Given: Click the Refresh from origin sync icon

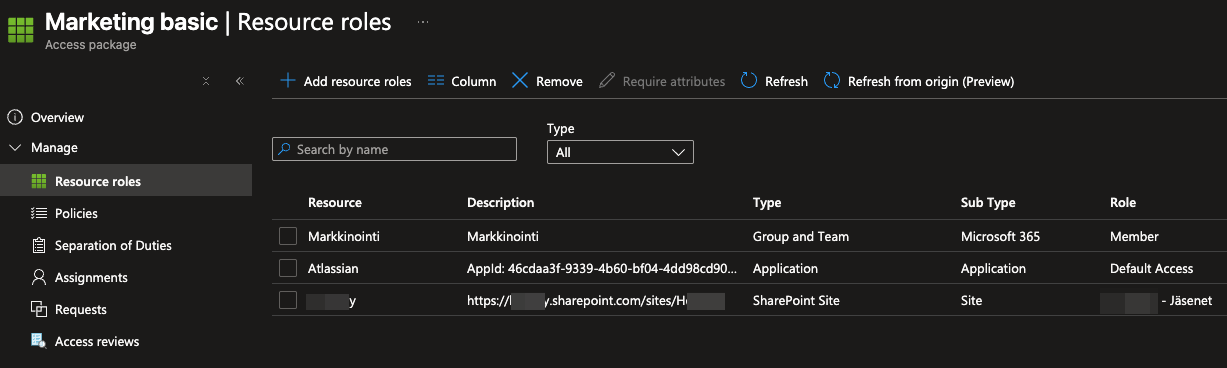Looking at the screenshot, I should click(x=832, y=81).
